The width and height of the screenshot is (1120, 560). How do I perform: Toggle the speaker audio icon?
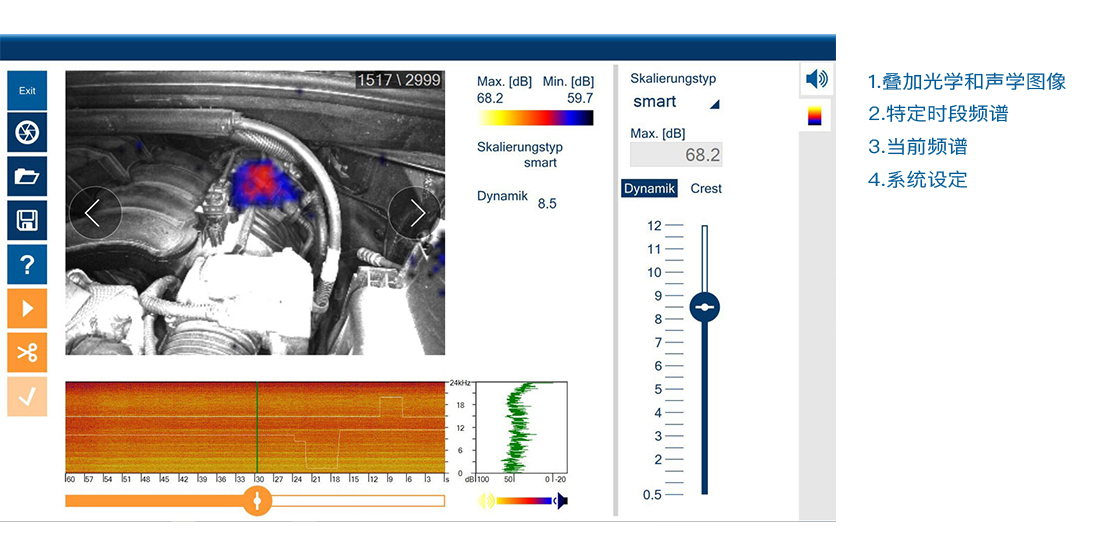click(817, 79)
